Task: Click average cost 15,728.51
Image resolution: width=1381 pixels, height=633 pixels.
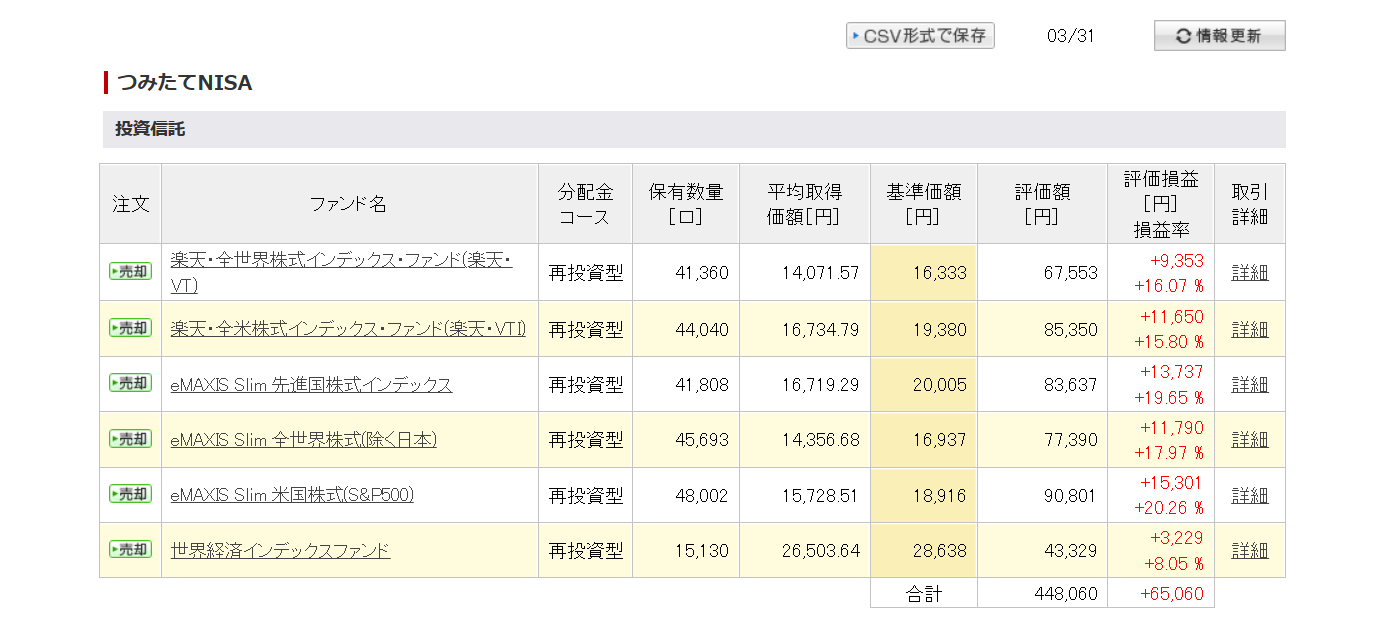Action: [820, 495]
